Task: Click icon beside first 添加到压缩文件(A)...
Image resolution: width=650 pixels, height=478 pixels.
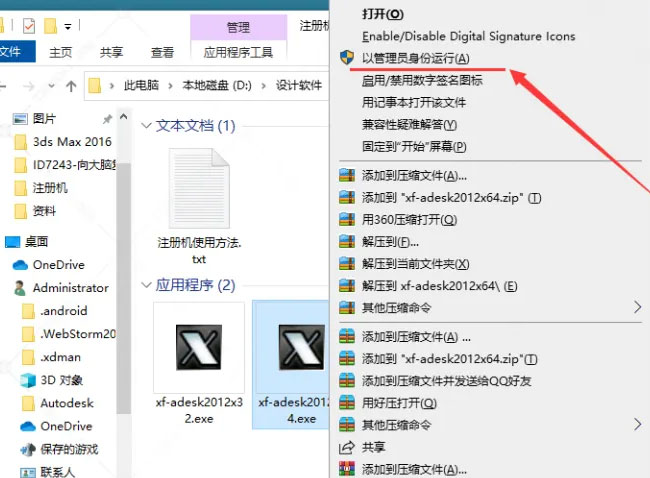Action: tap(347, 175)
